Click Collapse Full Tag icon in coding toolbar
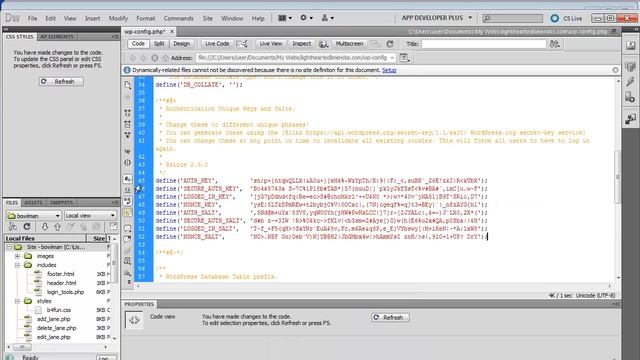This screenshot has width=640, height=360. point(128,113)
